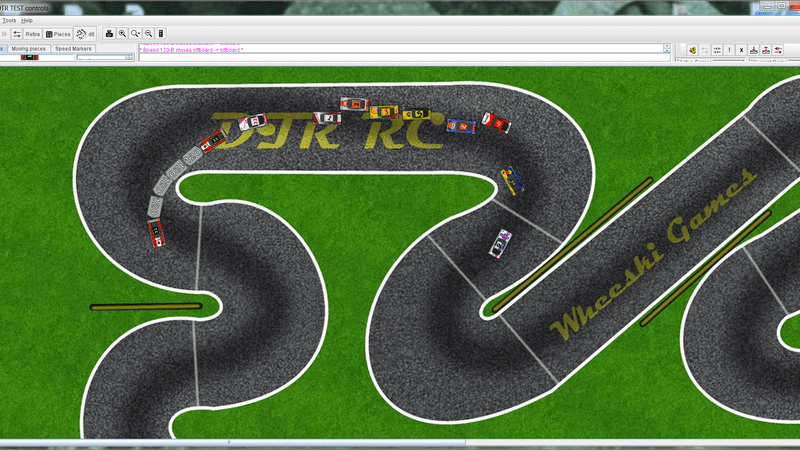Click the step-forward arrow in the toolbar
The width and height of the screenshot is (800, 450).
click(5, 34)
